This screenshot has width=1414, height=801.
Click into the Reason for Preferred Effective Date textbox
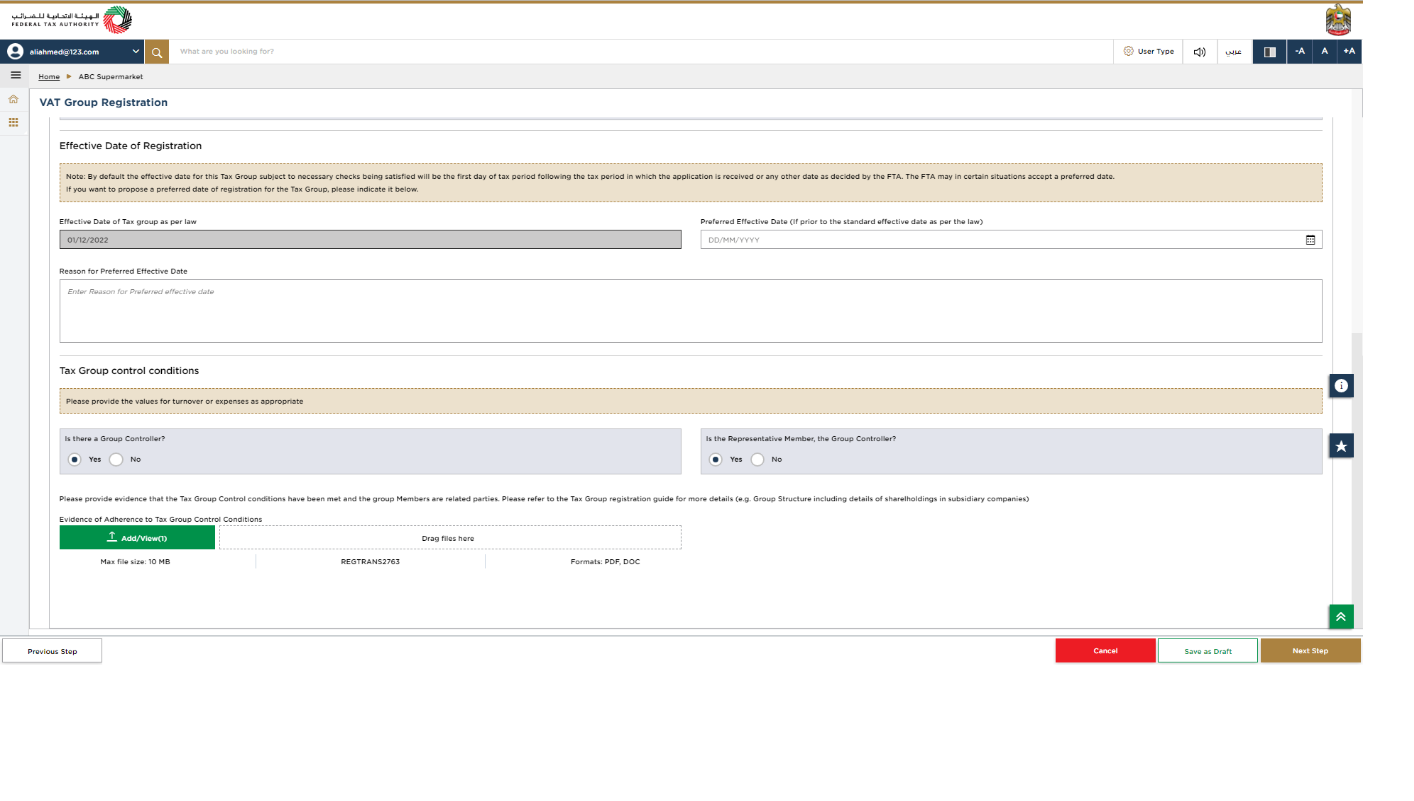click(x=691, y=311)
